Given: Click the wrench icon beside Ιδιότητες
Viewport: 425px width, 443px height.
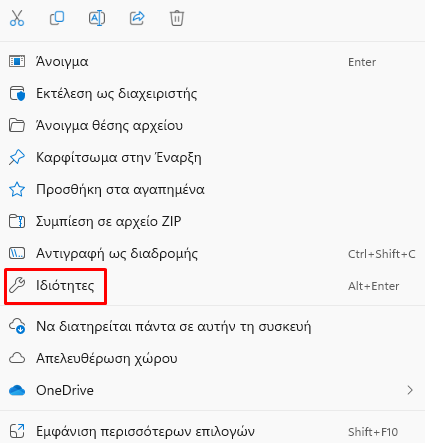Looking at the screenshot, I should 17,286.
